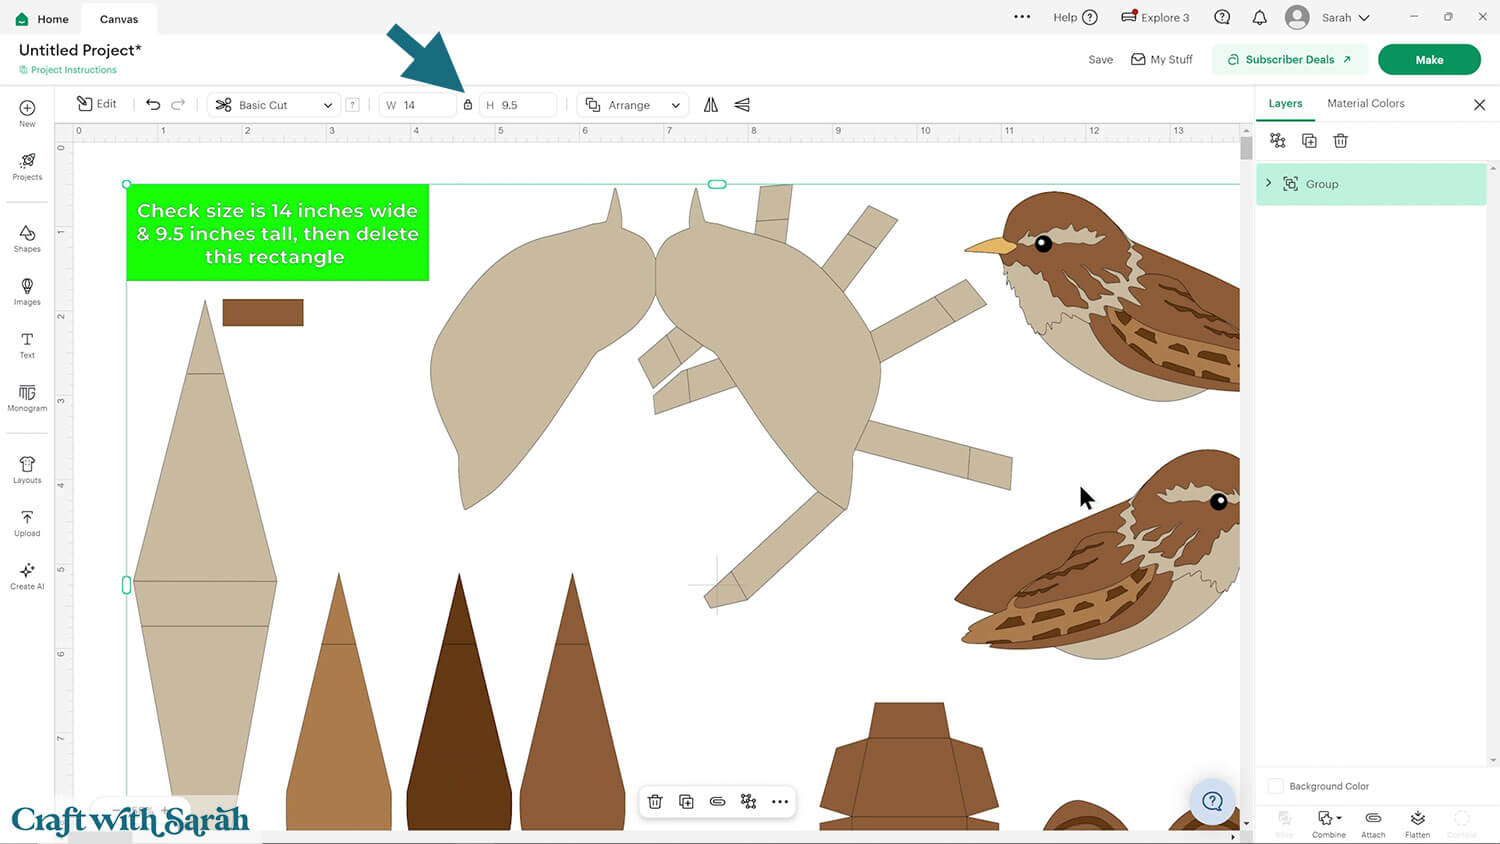Open the notifications bell
Screen dimensions: 1500x844
click(x=1259, y=17)
